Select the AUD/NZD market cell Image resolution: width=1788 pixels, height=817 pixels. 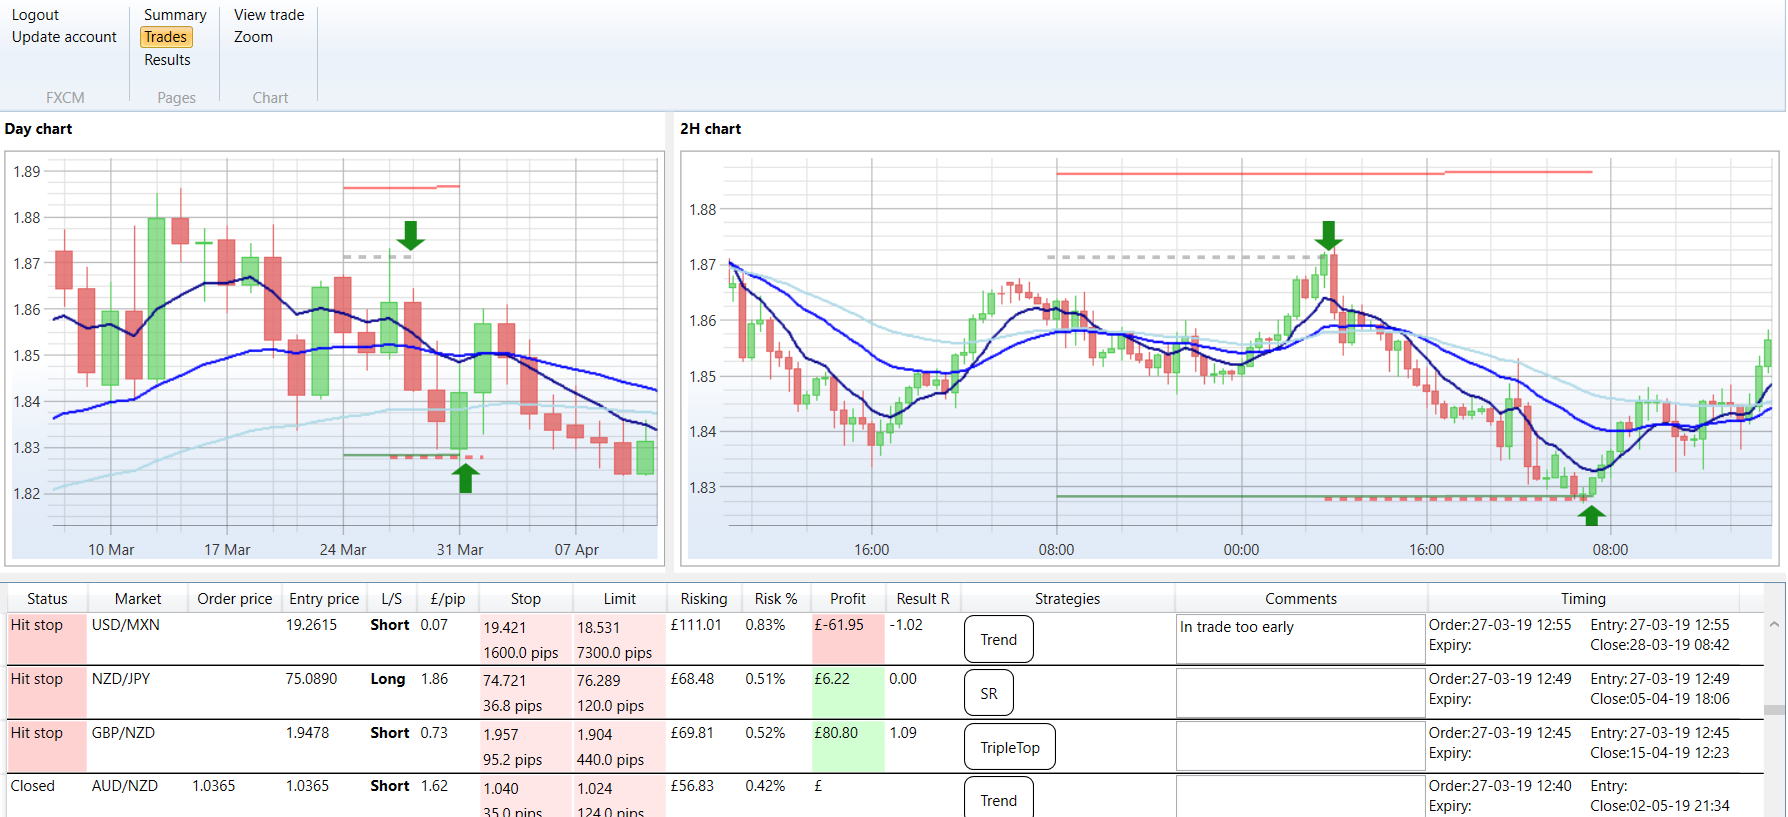(x=125, y=786)
